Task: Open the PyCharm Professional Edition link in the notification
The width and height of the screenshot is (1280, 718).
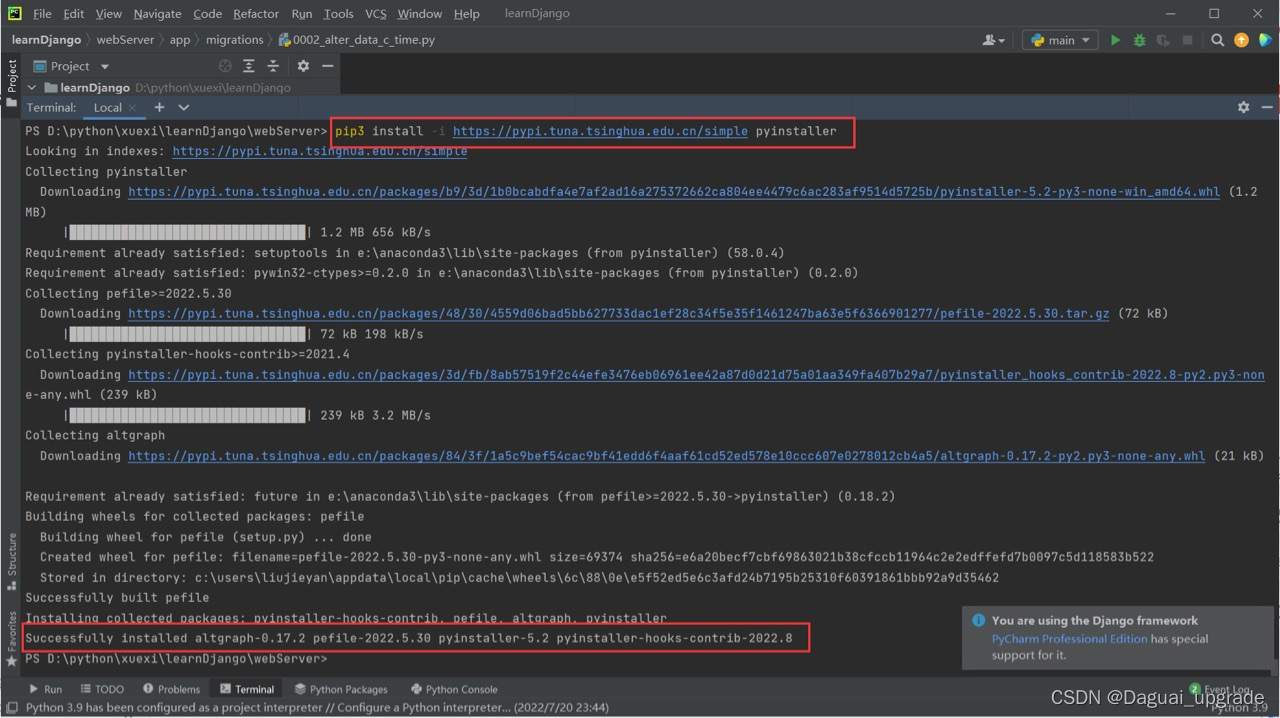Action: pyautogui.click(x=1069, y=638)
